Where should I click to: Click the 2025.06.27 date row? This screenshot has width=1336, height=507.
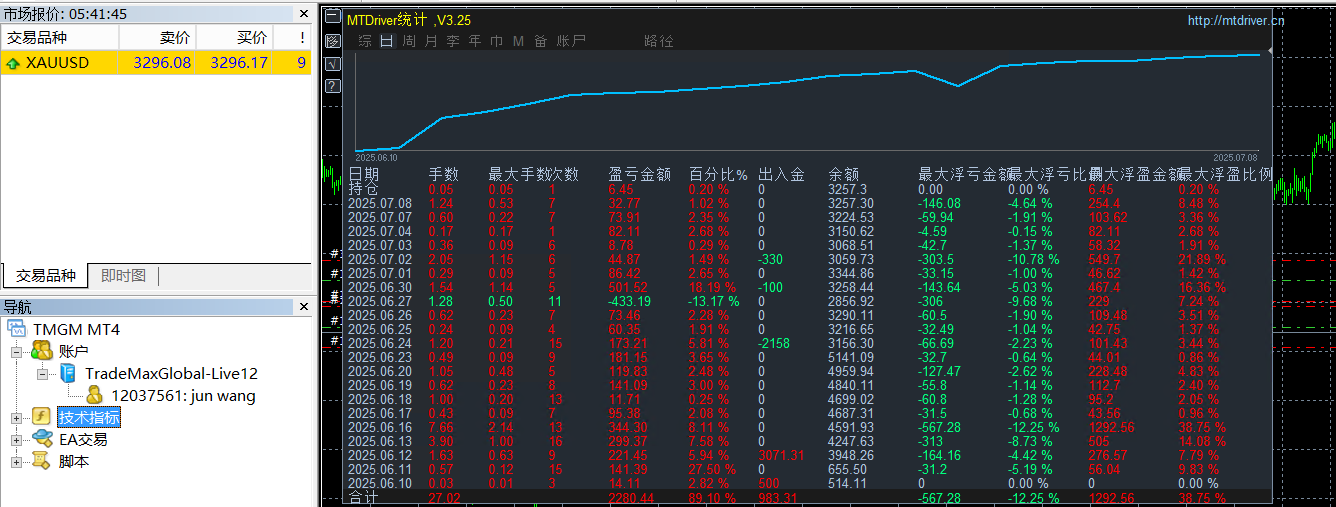pos(379,300)
